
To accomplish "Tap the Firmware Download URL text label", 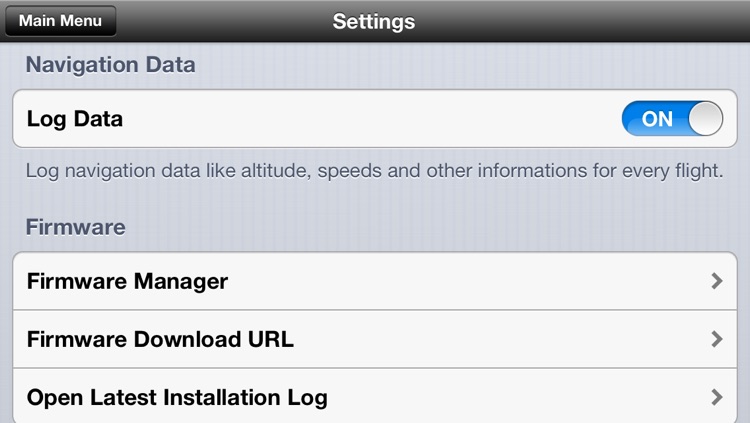I will pyautogui.click(x=160, y=339).
